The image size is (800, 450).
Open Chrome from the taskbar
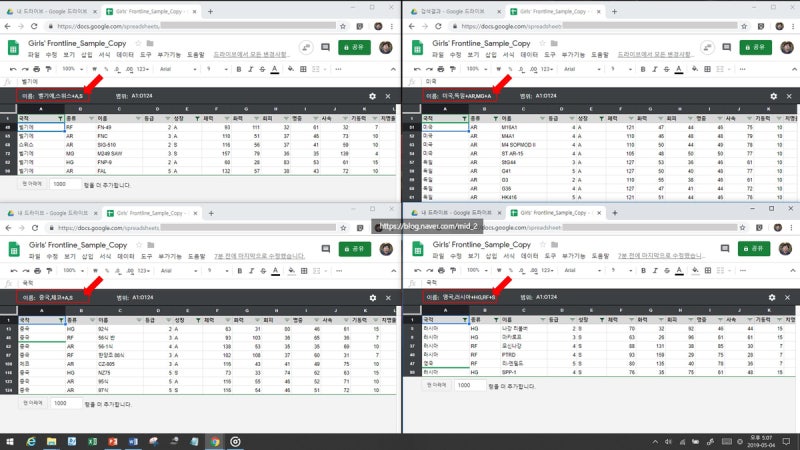215,441
